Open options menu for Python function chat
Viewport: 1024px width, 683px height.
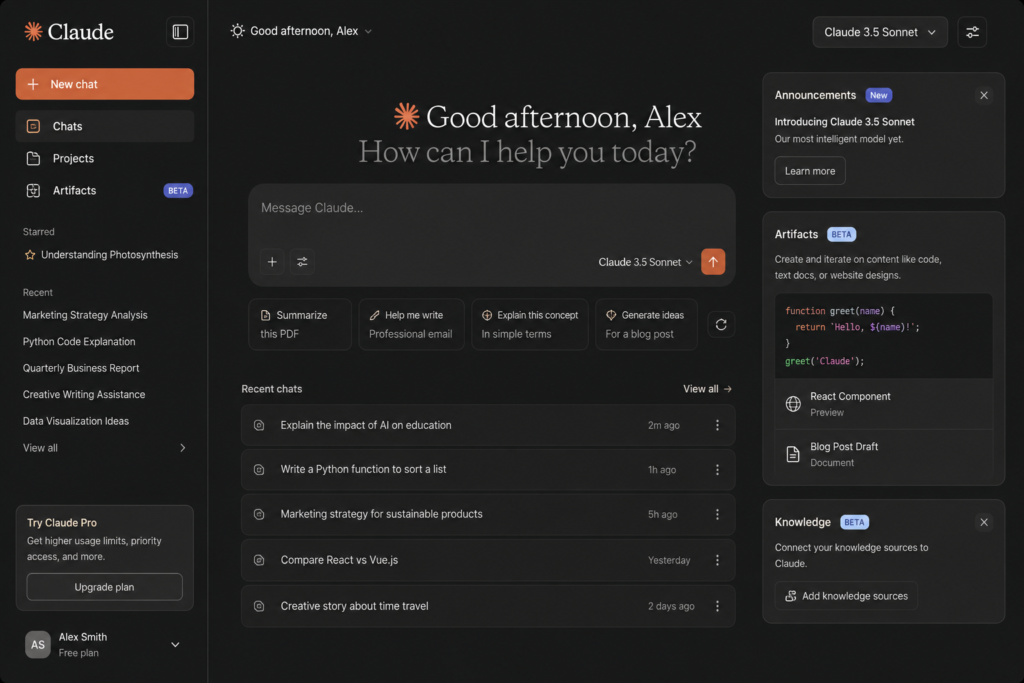click(x=717, y=469)
